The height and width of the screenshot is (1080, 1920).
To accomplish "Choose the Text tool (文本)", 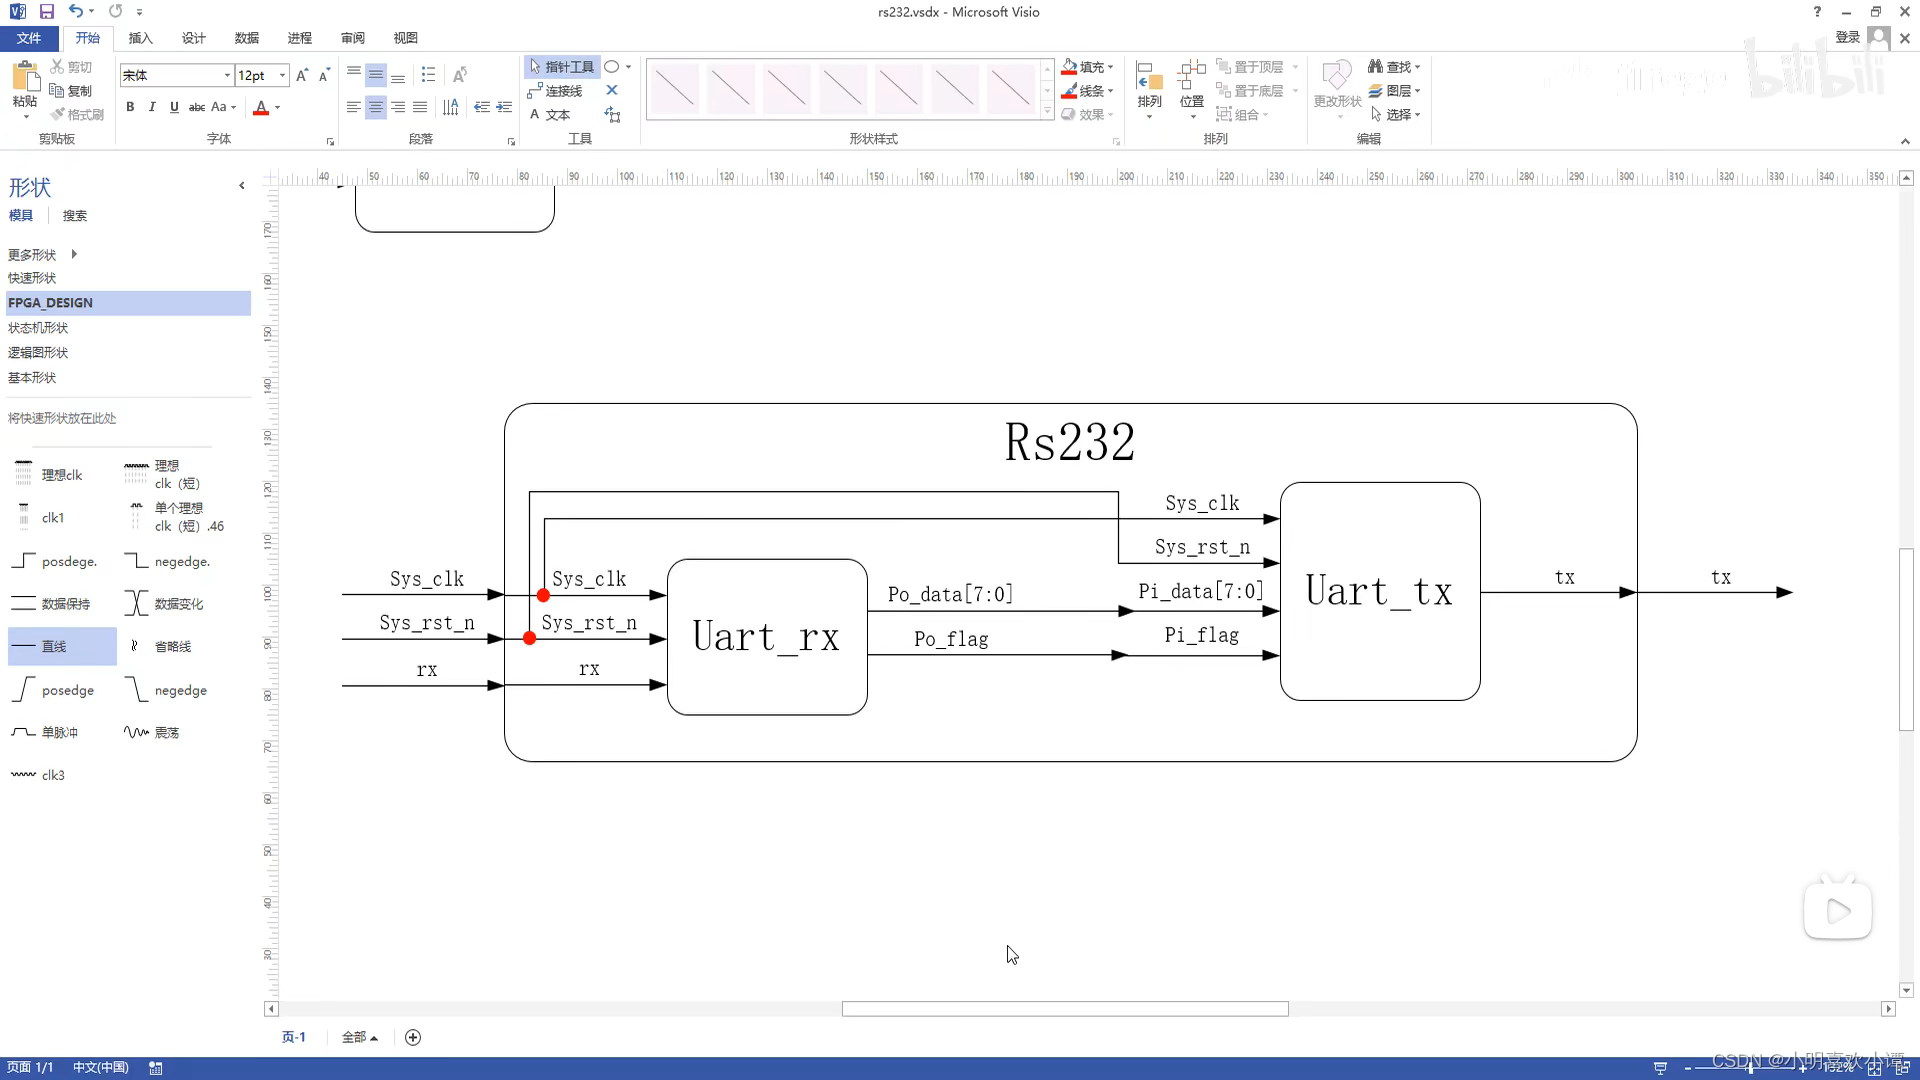I will [x=550, y=115].
